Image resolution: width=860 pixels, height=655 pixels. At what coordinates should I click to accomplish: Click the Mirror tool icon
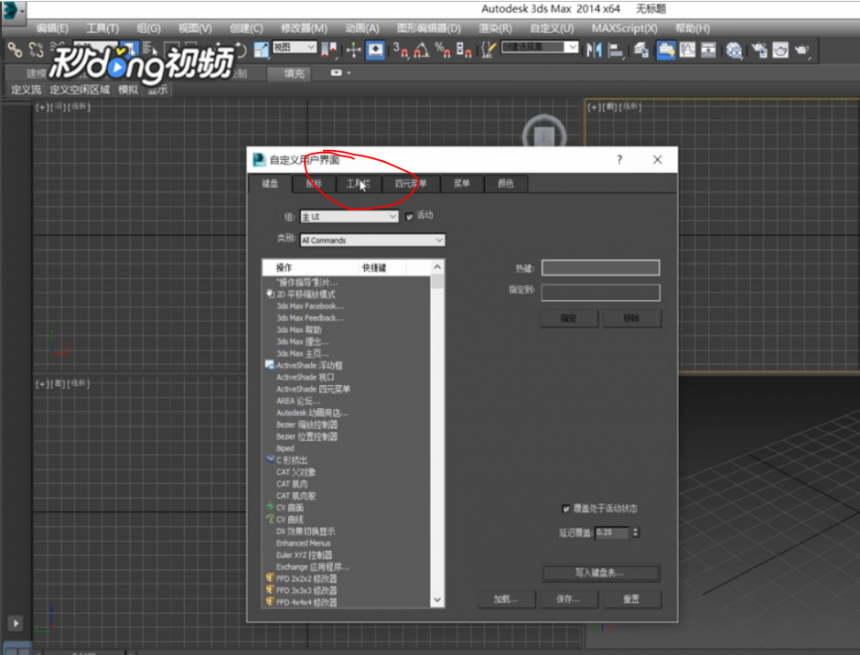click(593, 50)
